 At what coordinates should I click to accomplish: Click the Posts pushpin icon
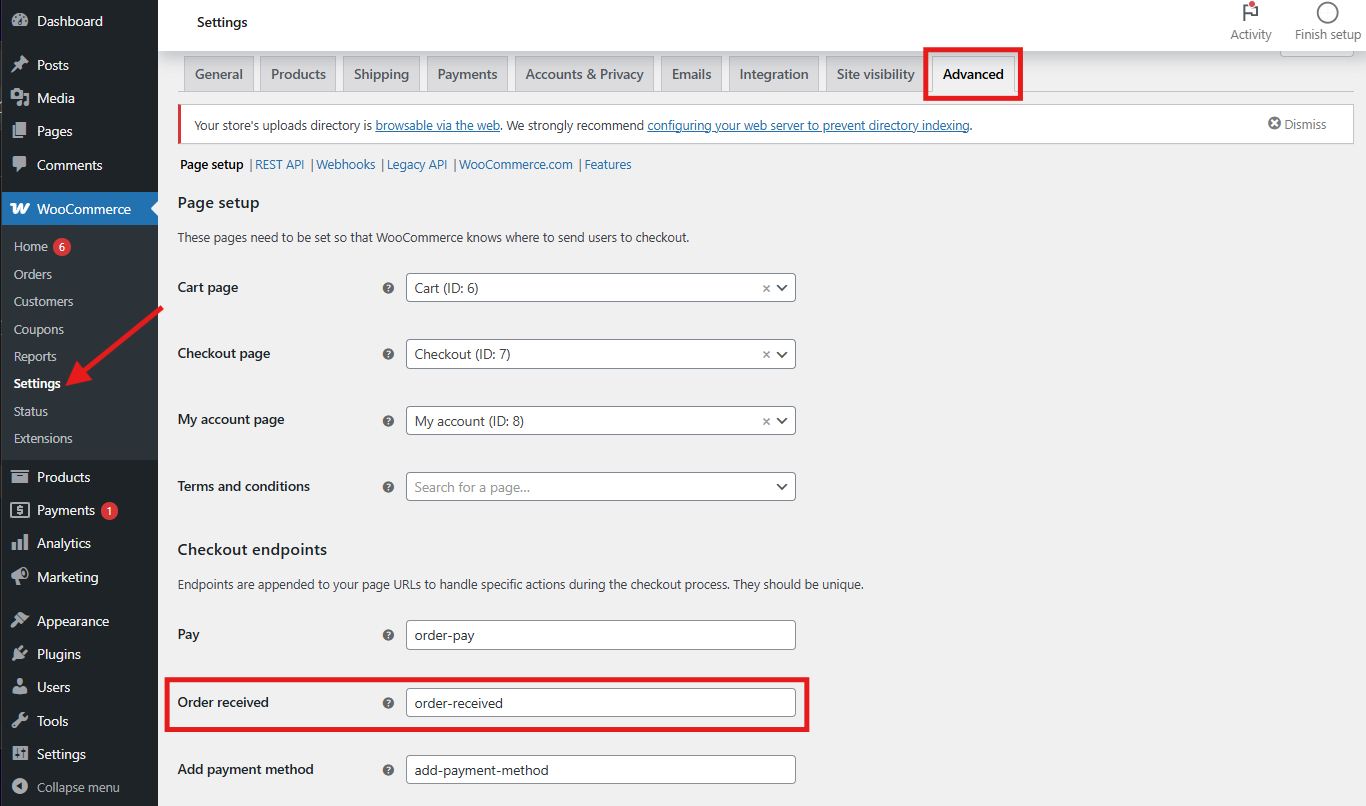pos(19,65)
